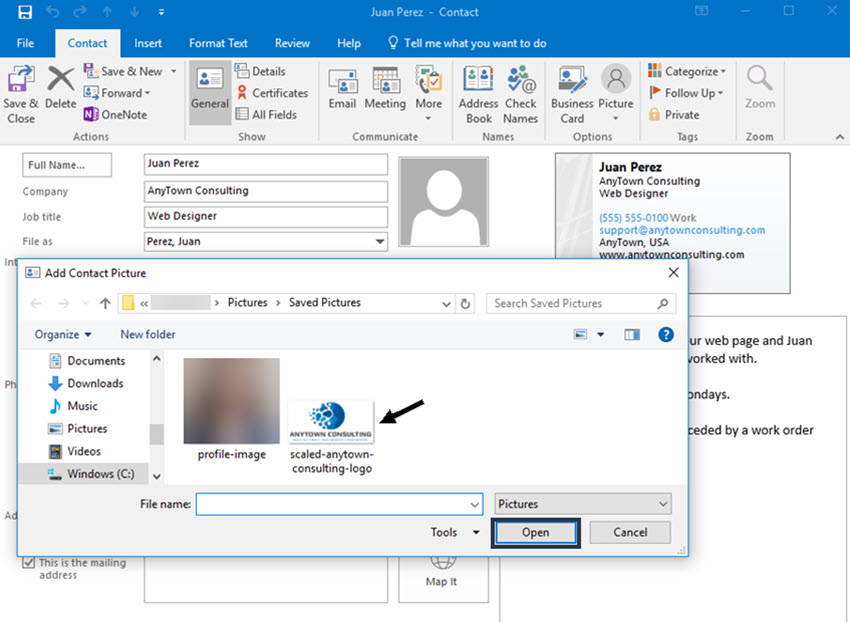Delete the contact with Delete icon
The width and height of the screenshot is (850, 622).
click(60, 88)
